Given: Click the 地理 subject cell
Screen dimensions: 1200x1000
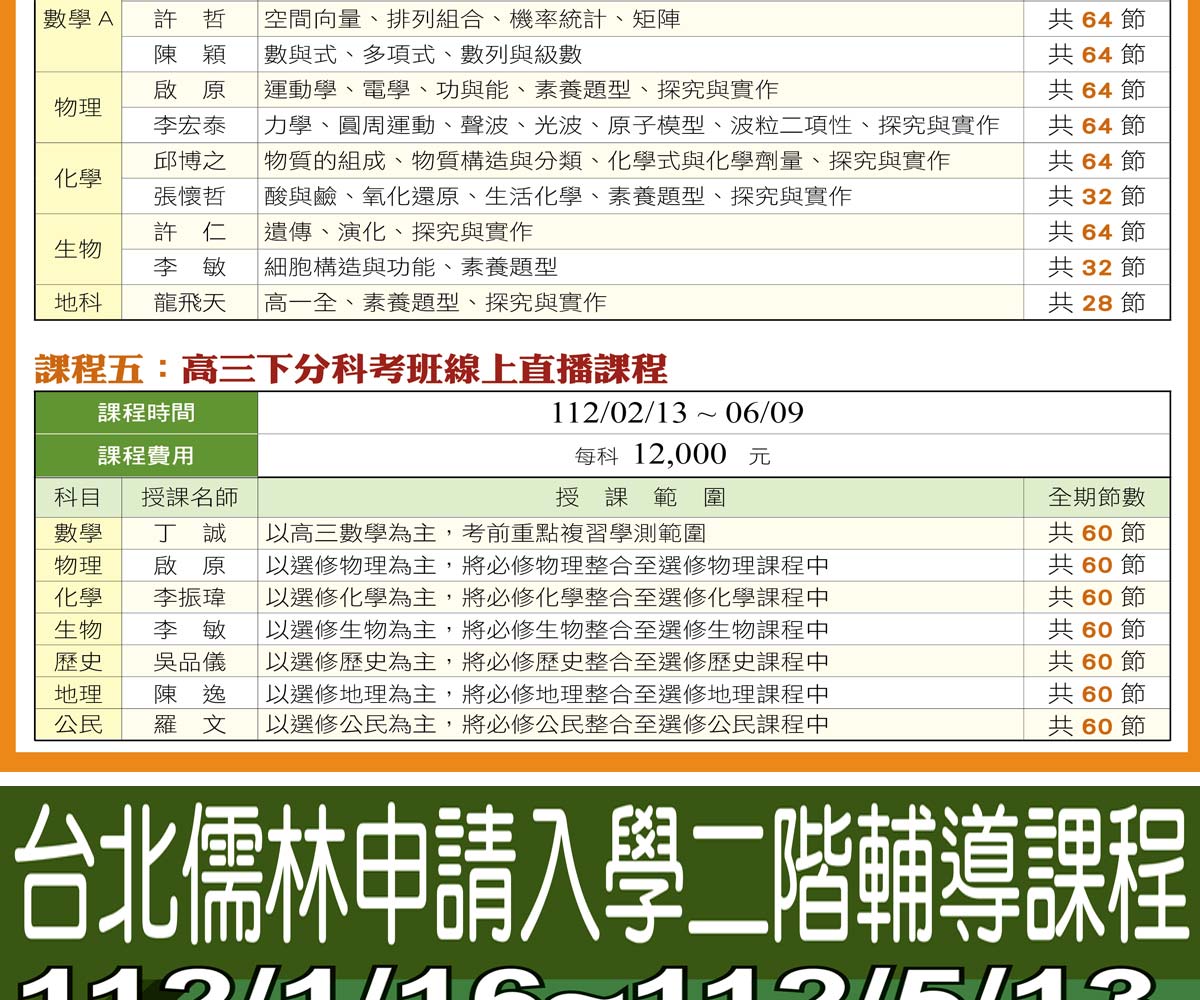Looking at the screenshot, I should (78, 693).
